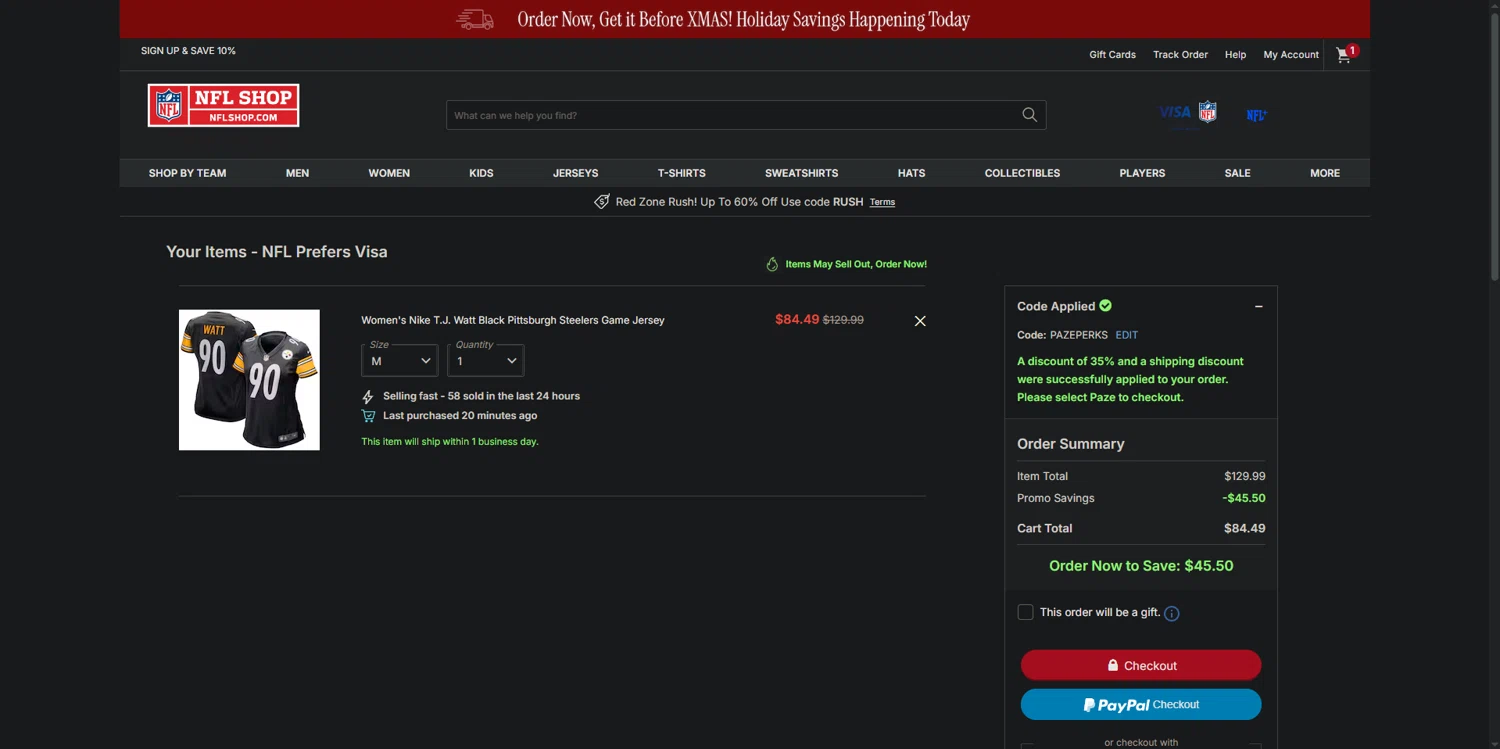The height and width of the screenshot is (749, 1500).
Task: Open Gift Cards link
Action: pos(1113,55)
